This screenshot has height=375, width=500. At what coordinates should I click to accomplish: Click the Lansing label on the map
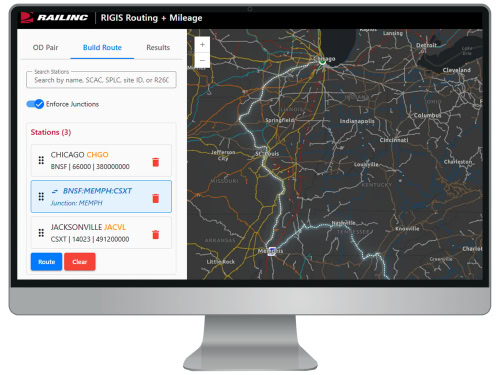(393, 33)
